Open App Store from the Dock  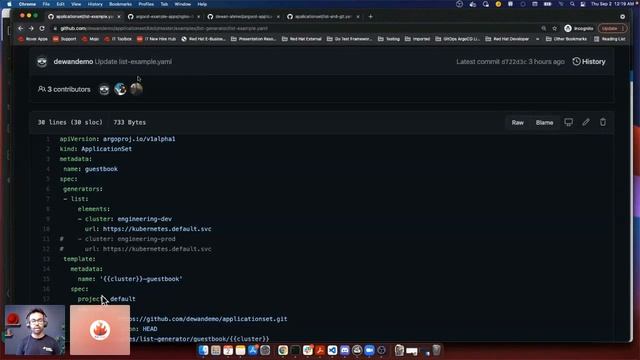click(253, 350)
